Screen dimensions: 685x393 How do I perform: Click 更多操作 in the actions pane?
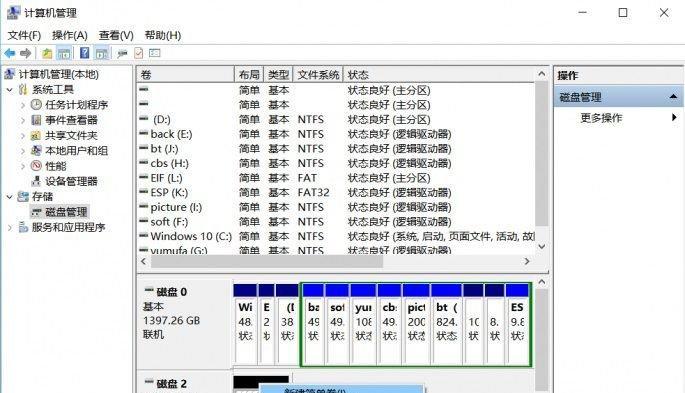pyautogui.click(x=601, y=118)
